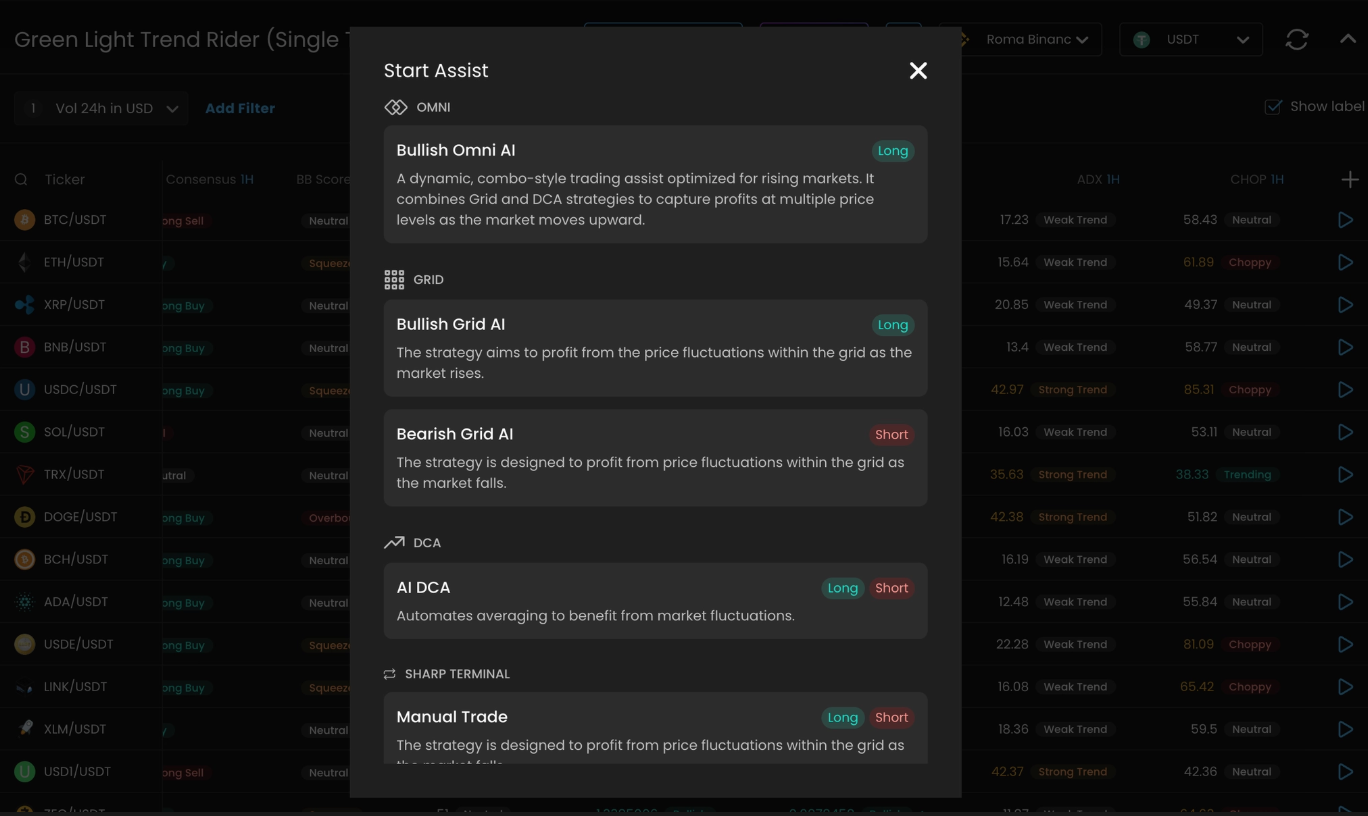This screenshot has width=1368, height=816.
Task: Click play icon on LINK/USDT row
Action: [x=1345, y=687]
